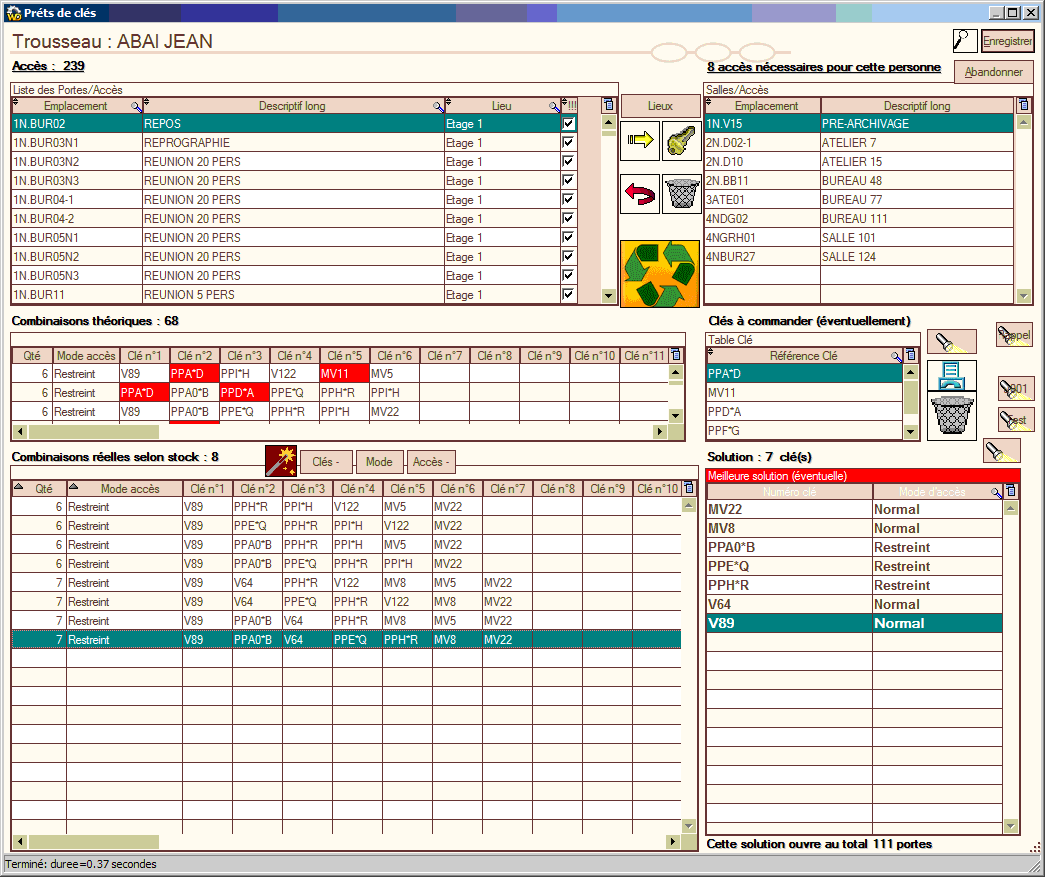Select PRE-ARCHIVAGE row 1N.V15
The width and height of the screenshot is (1045, 877).
click(x=859, y=123)
